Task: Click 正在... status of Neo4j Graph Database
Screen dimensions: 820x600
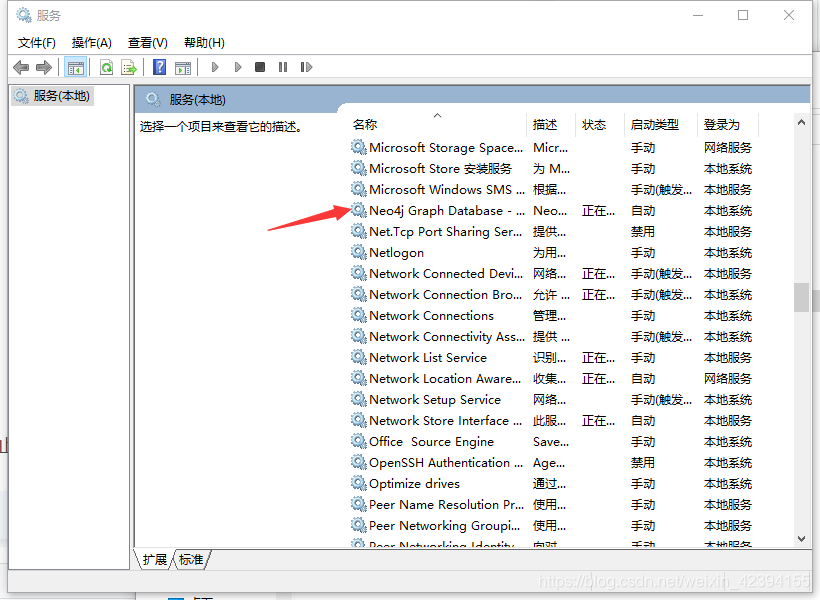Action: tap(598, 211)
